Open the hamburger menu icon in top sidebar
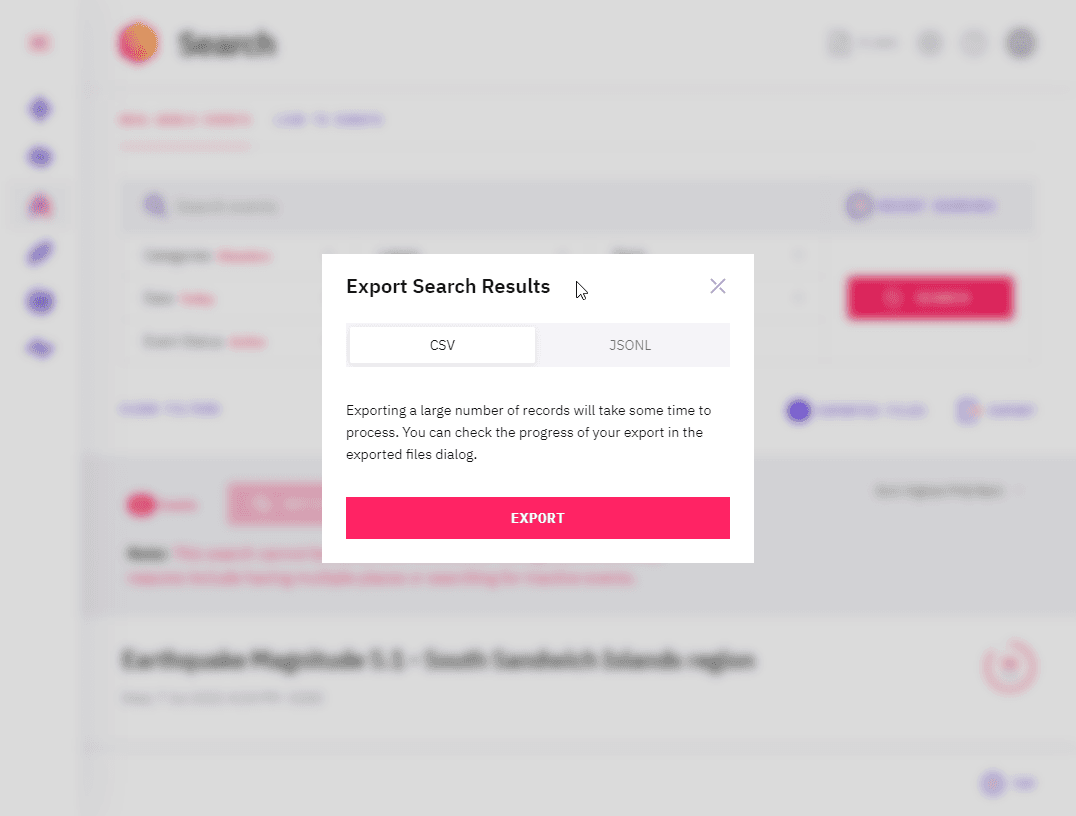Screen dimensions: 1076x816 pyautogui.click(x=39, y=43)
